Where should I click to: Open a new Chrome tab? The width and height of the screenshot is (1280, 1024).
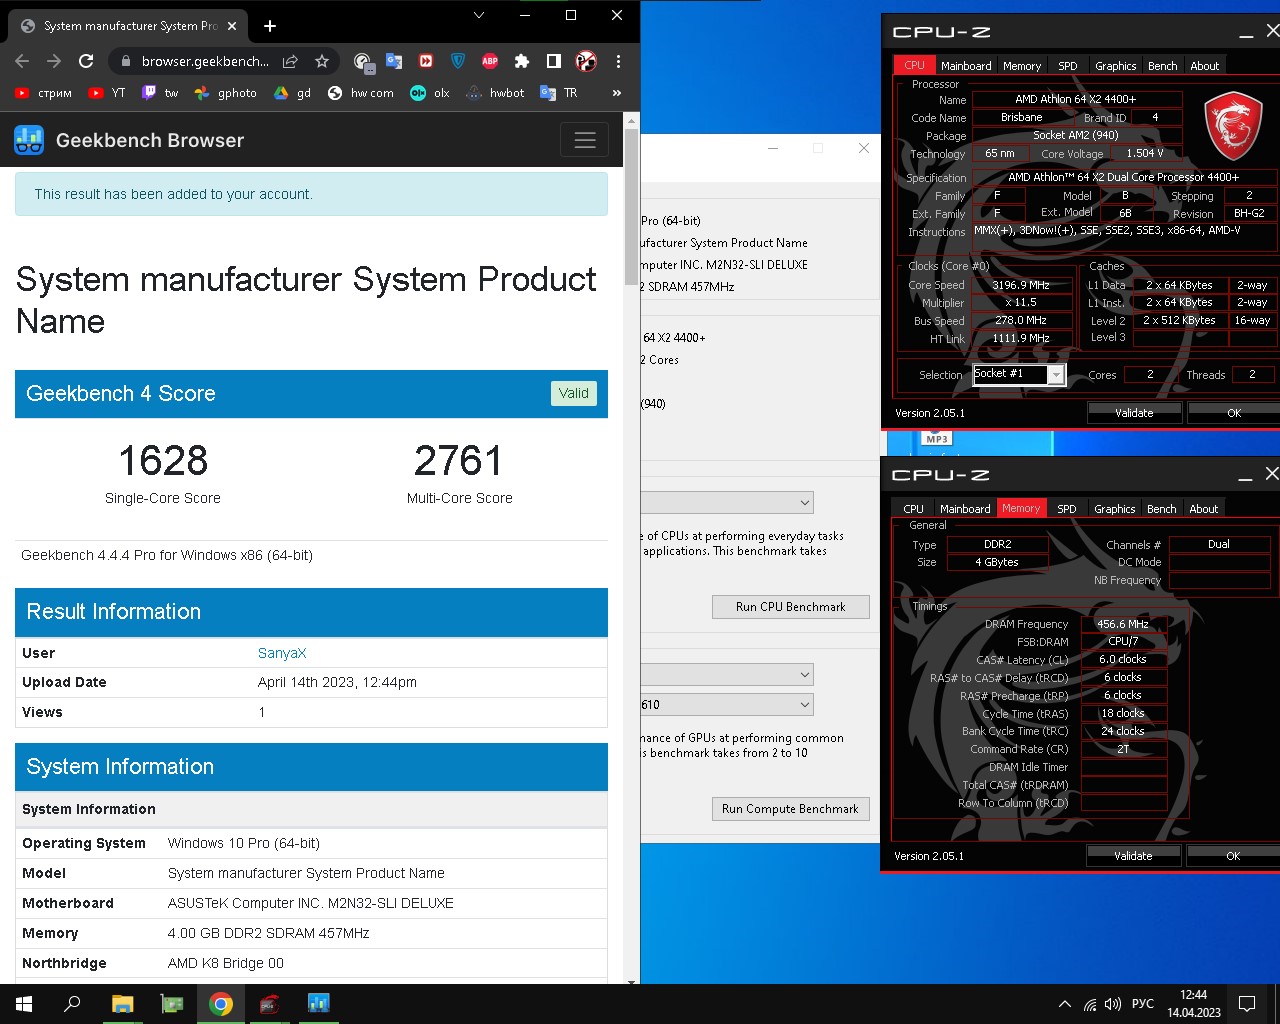[270, 26]
